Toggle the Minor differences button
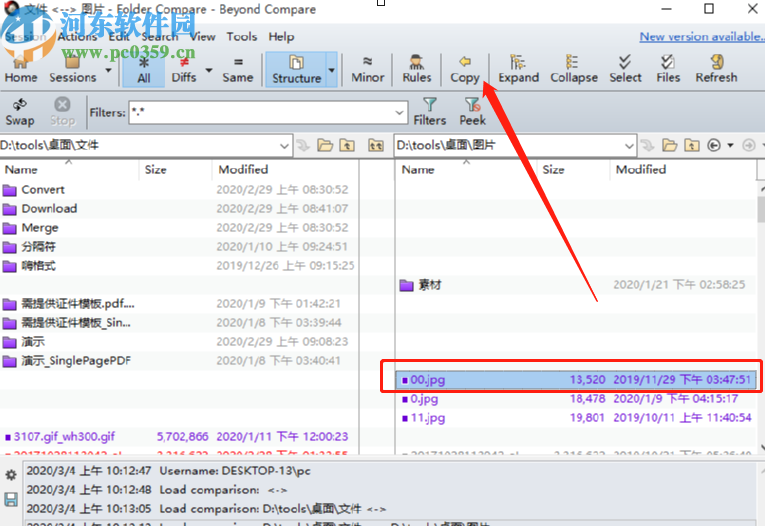Image resolution: width=765 pixels, height=526 pixels. point(367,70)
